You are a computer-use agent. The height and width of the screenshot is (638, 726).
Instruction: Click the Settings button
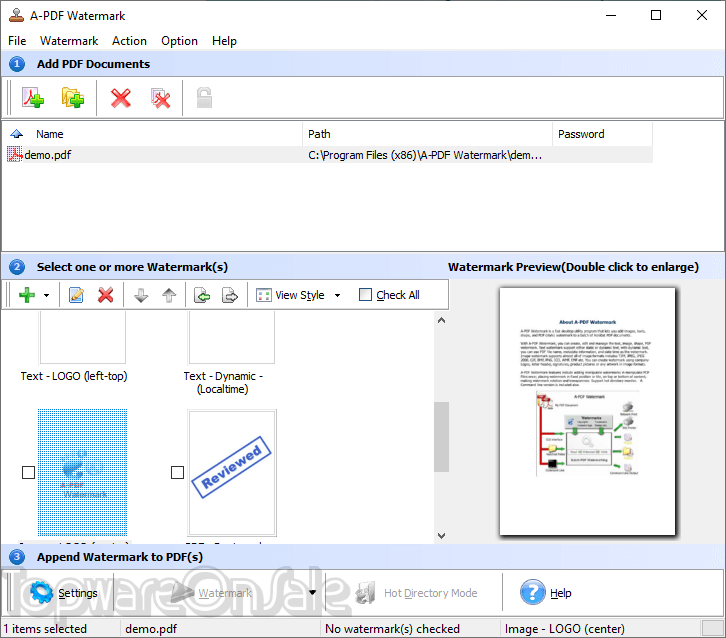(x=63, y=593)
